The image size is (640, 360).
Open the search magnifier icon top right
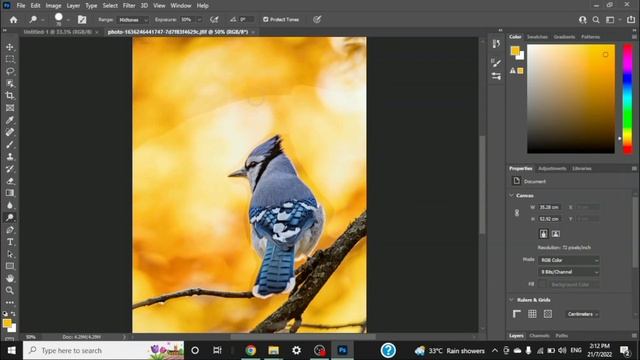(x=596, y=20)
